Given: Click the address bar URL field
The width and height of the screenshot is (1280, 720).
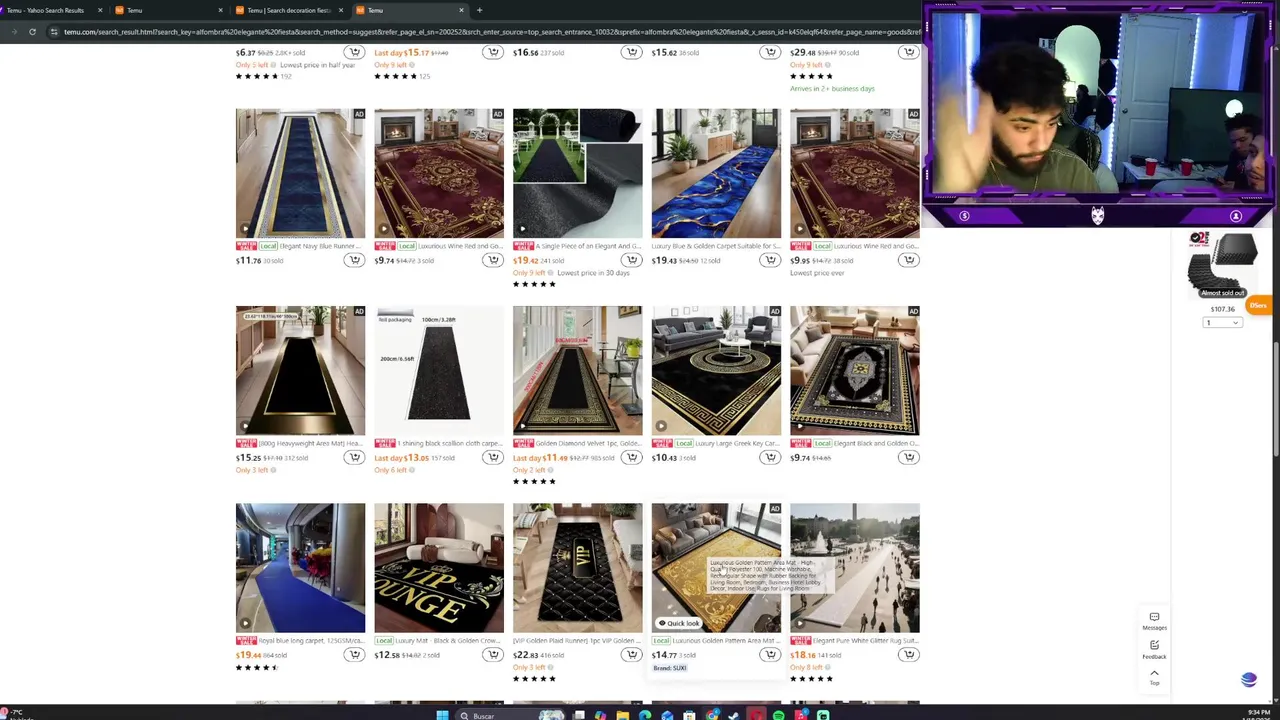Looking at the screenshot, I should (490, 32).
